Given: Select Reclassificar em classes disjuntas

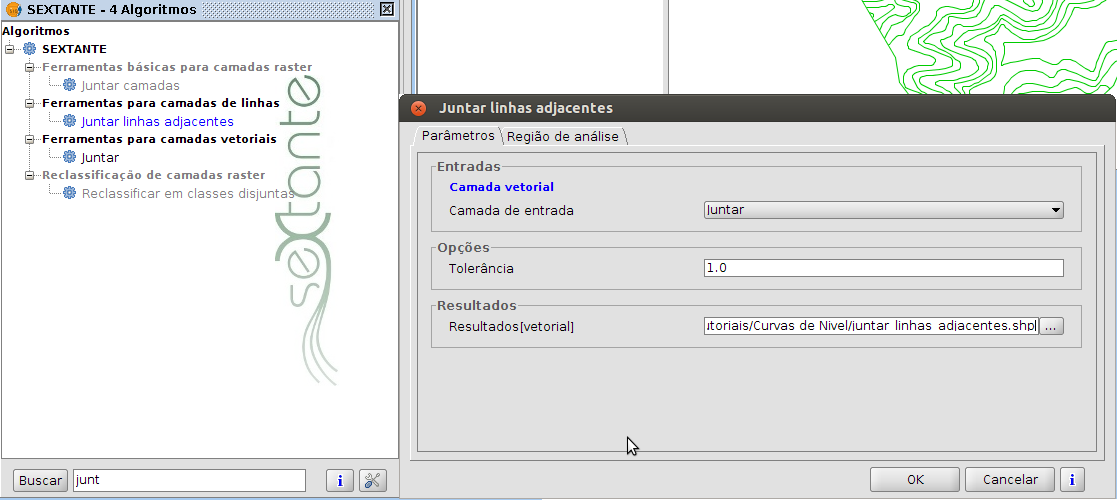Looking at the screenshot, I should [x=188, y=194].
